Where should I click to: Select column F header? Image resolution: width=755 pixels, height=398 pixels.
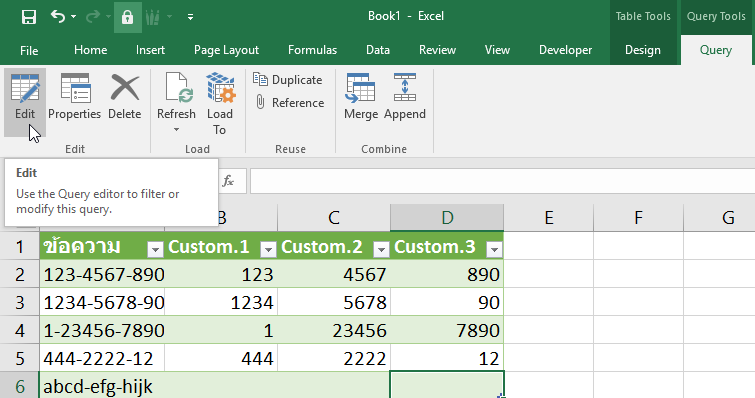pyautogui.click(x=638, y=218)
